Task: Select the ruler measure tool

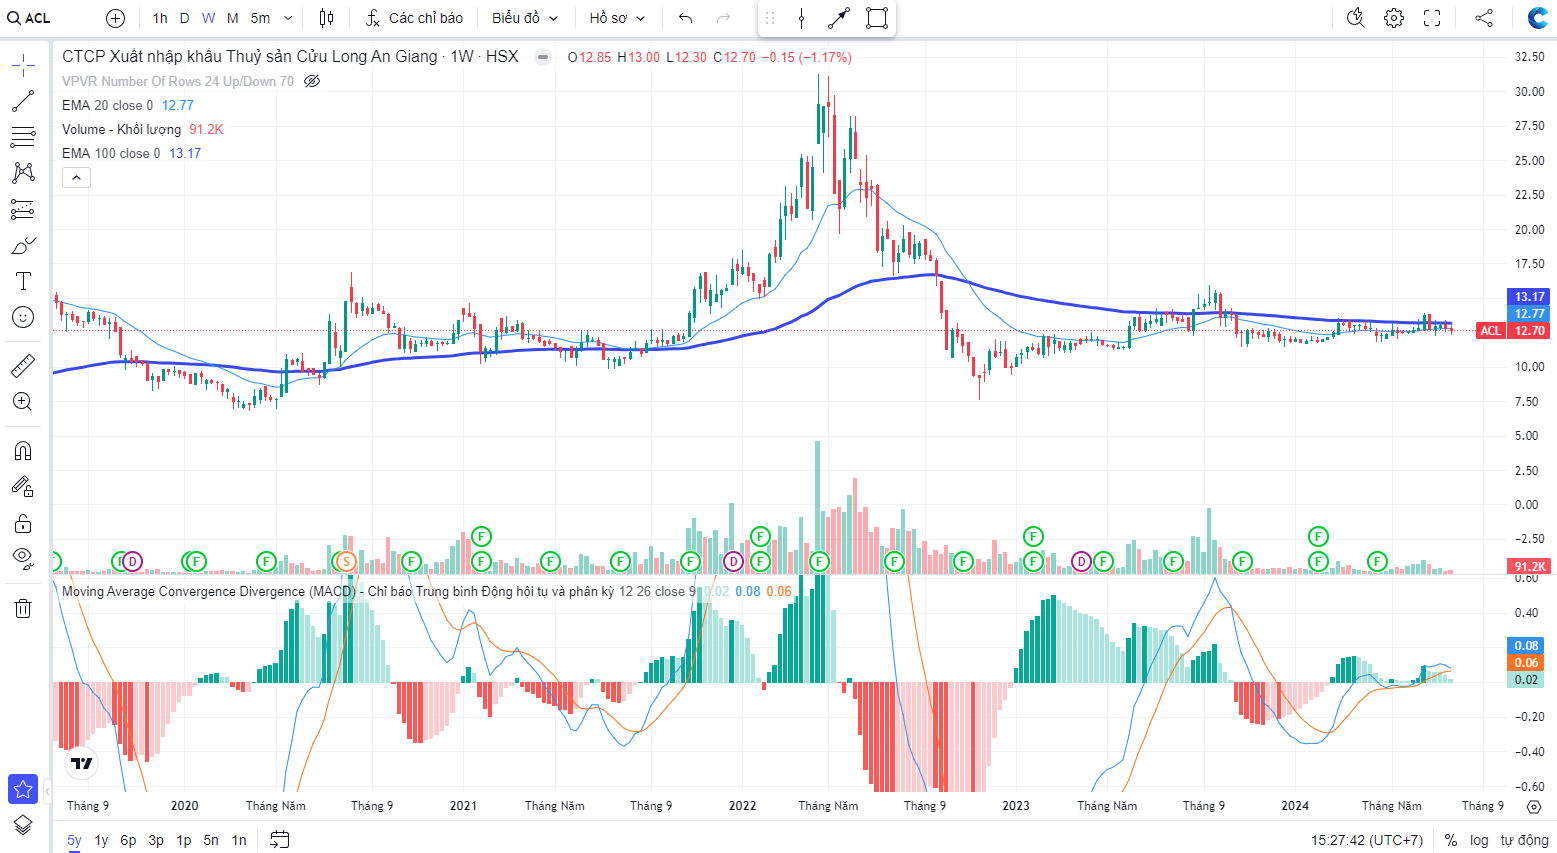Action: coord(23,366)
